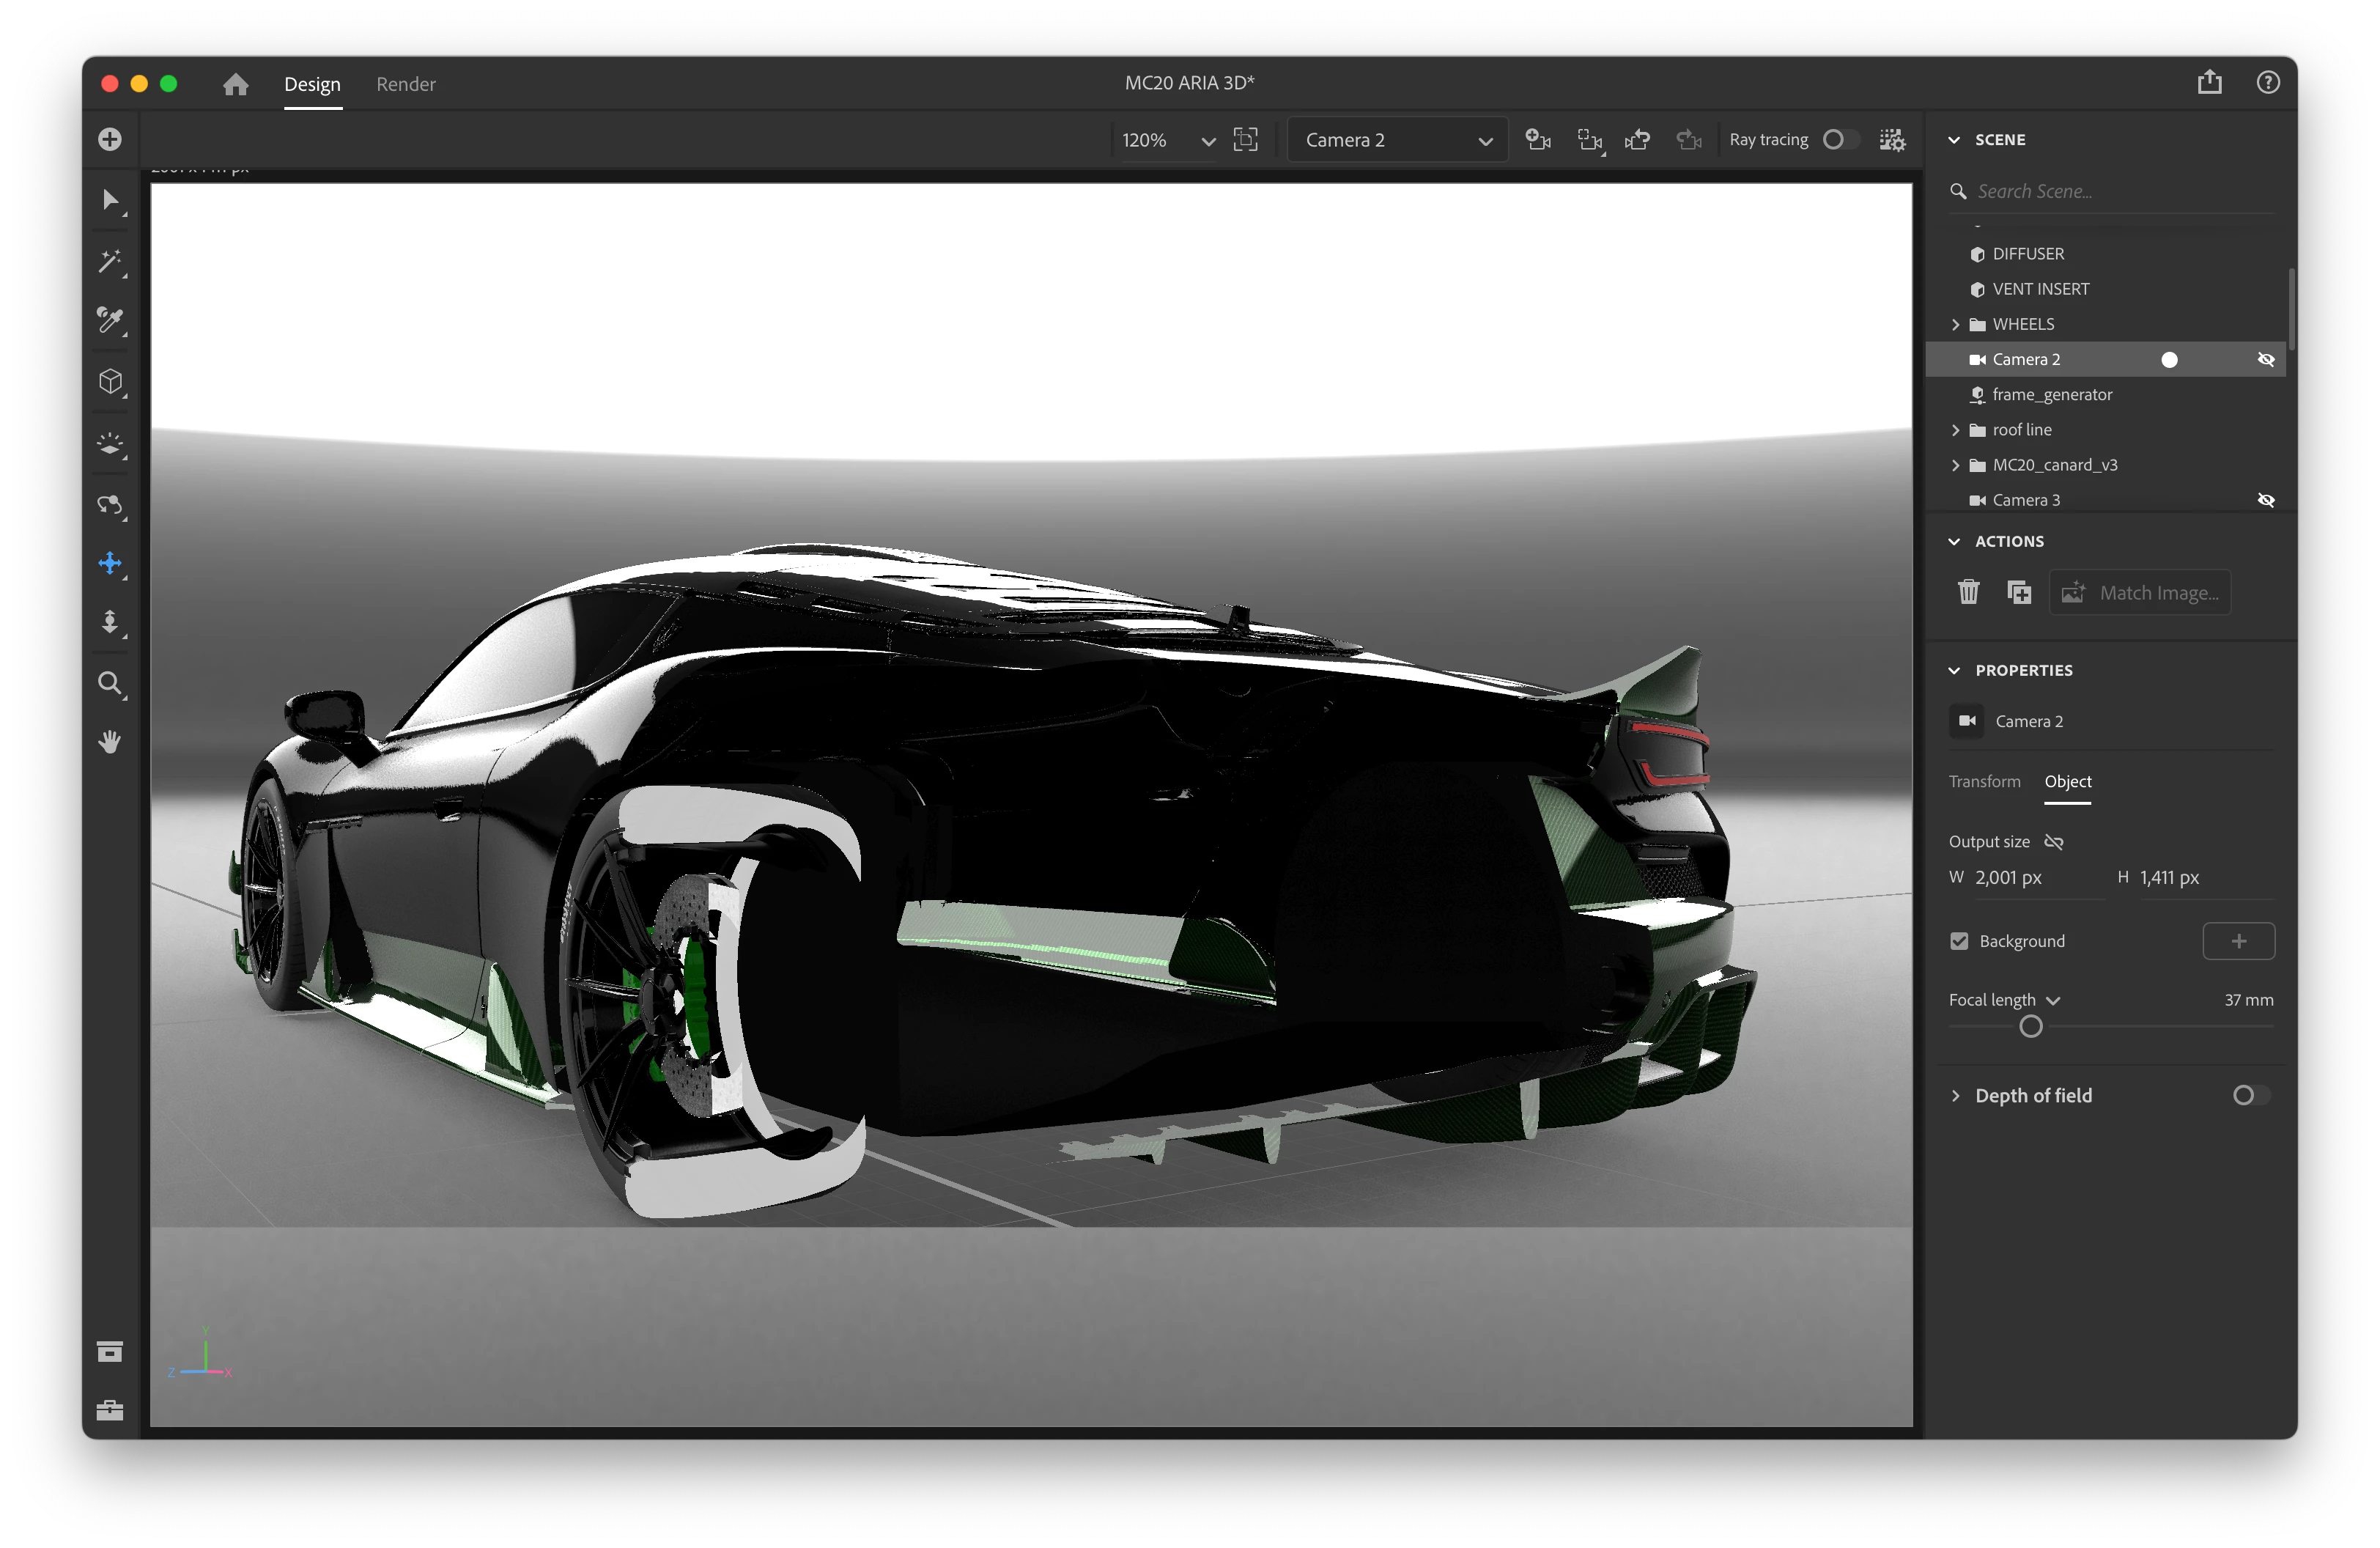Toggle visibility of Camera 3
2380x1548 pixels.
[2266, 500]
